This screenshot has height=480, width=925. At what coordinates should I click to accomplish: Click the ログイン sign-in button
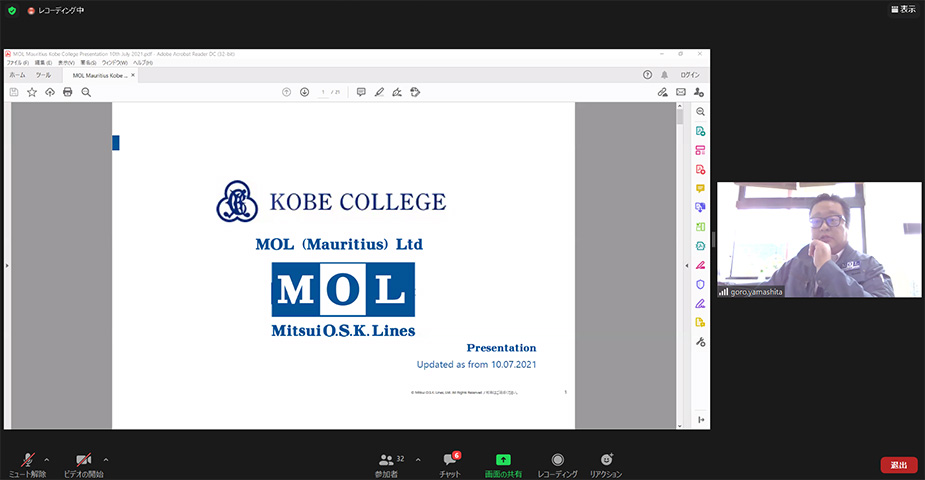coord(690,75)
